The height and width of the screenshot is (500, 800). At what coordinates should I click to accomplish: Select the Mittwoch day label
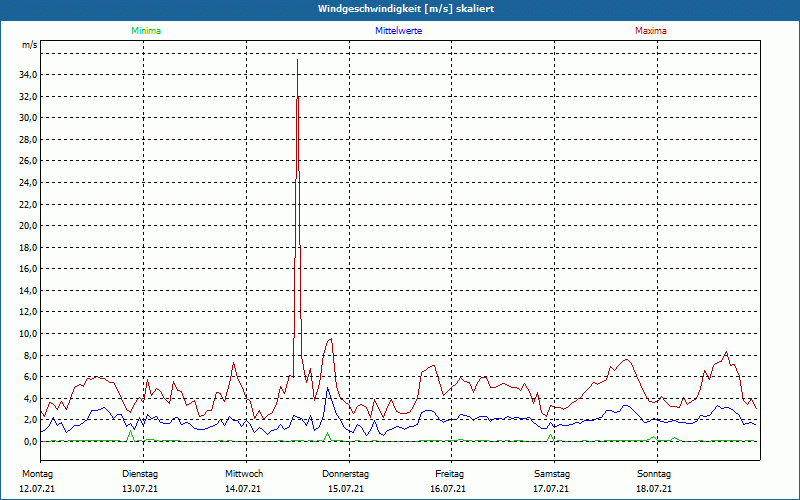(x=244, y=473)
